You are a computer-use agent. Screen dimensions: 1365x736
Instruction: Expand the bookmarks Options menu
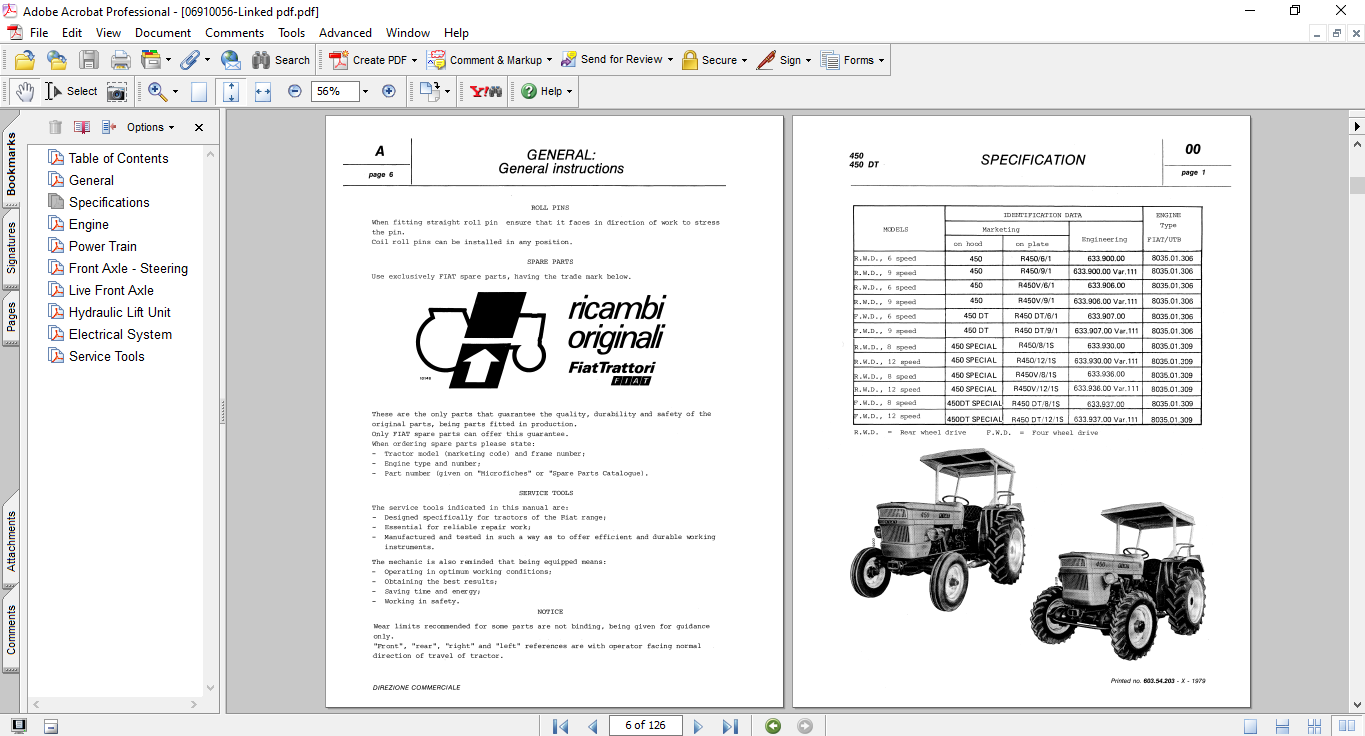[x=150, y=127]
